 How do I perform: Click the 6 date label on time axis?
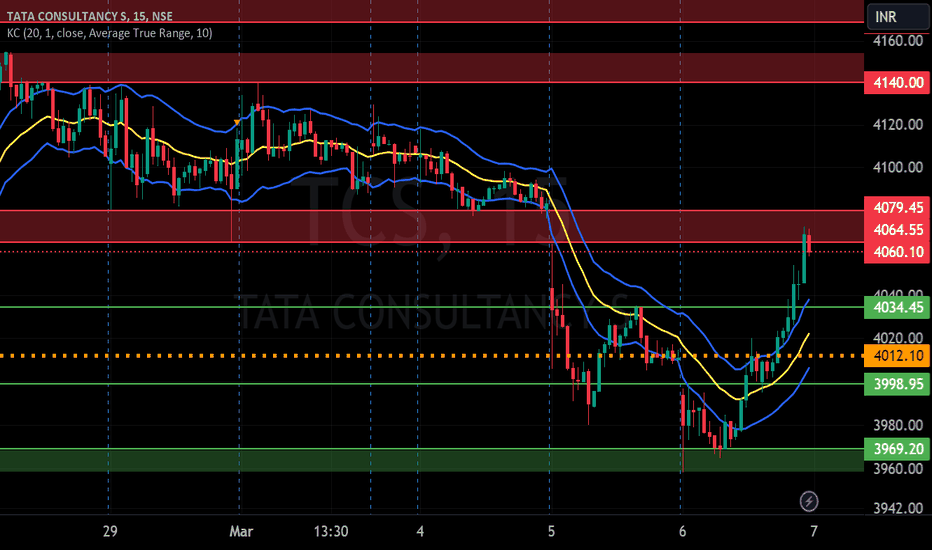pos(682,531)
